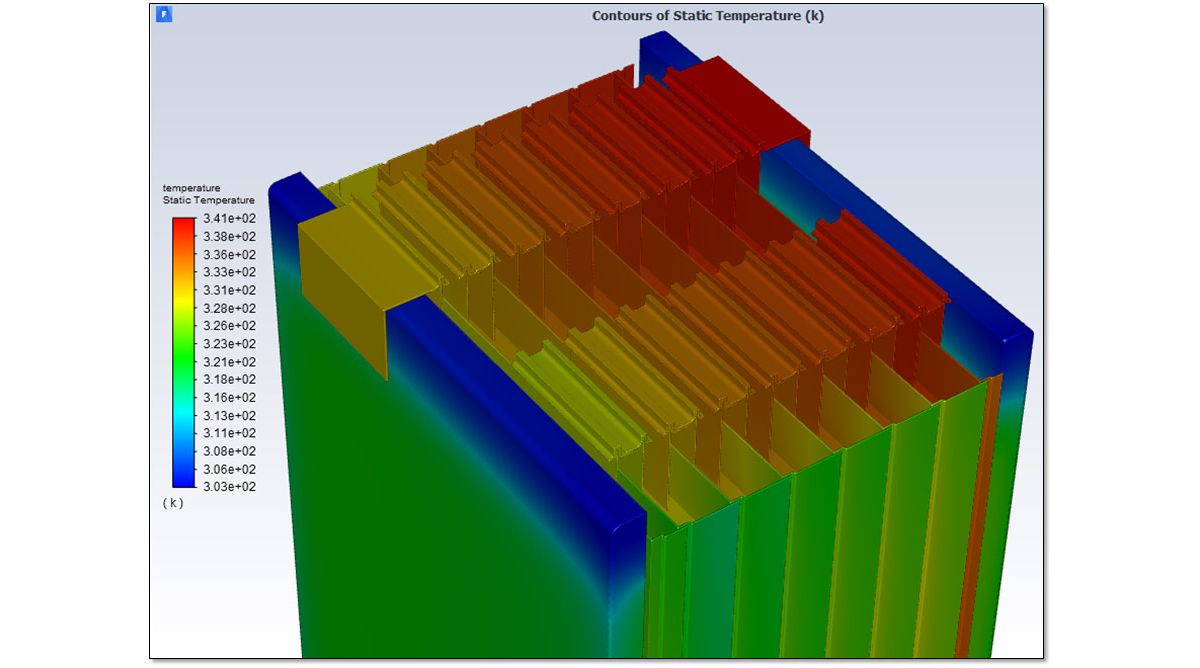Click the 3.13e+02 legend tick value
The image size is (1200, 668).
(227, 415)
